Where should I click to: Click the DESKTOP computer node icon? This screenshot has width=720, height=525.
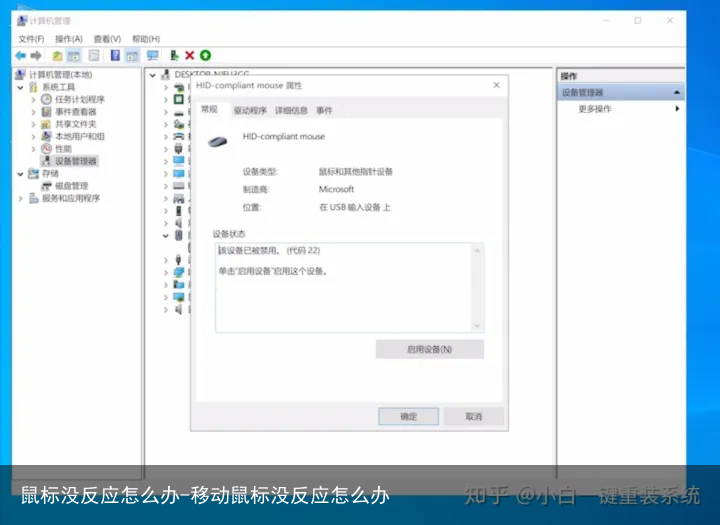coord(166,75)
